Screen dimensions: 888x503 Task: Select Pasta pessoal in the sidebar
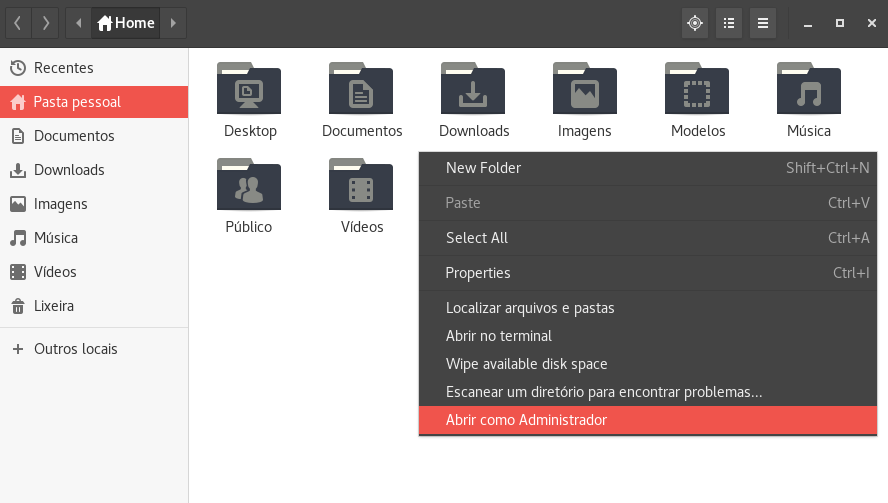94,102
